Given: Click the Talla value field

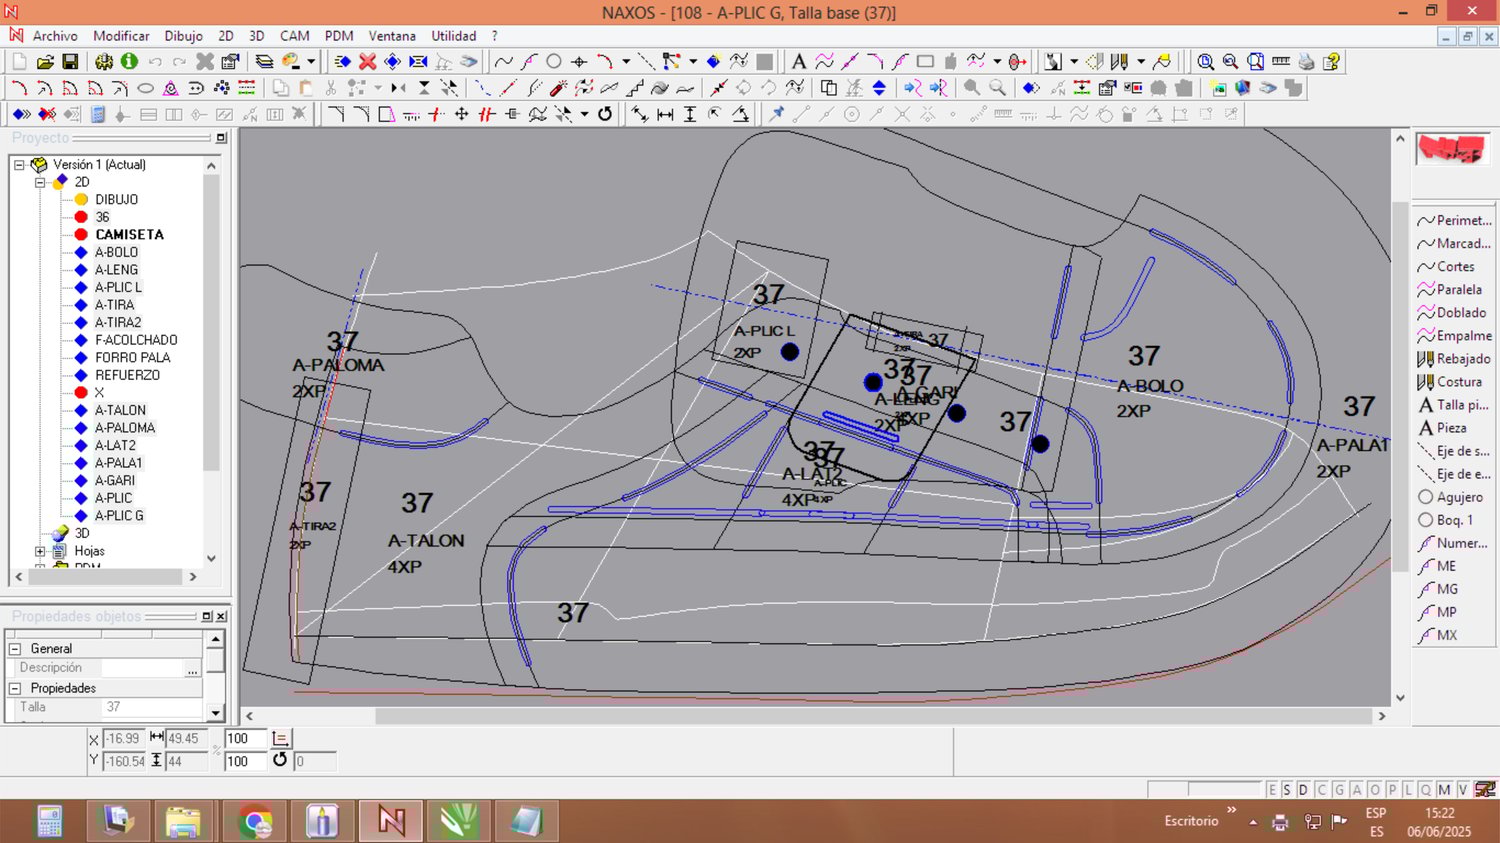Looking at the screenshot, I should click(150, 707).
